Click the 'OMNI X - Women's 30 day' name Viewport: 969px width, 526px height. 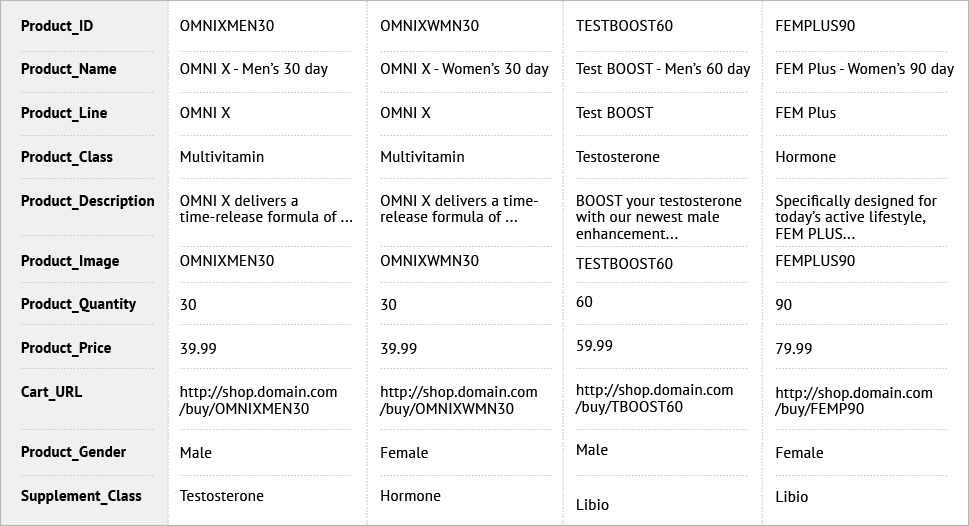click(x=464, y=69)
